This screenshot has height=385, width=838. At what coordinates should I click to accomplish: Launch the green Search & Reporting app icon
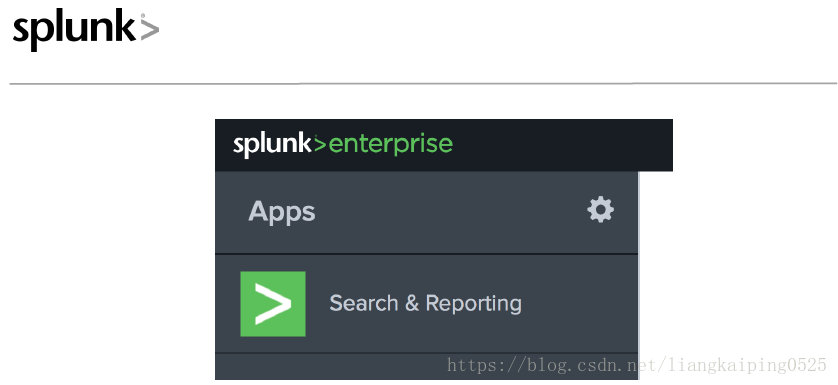click(x=273, y=304)
